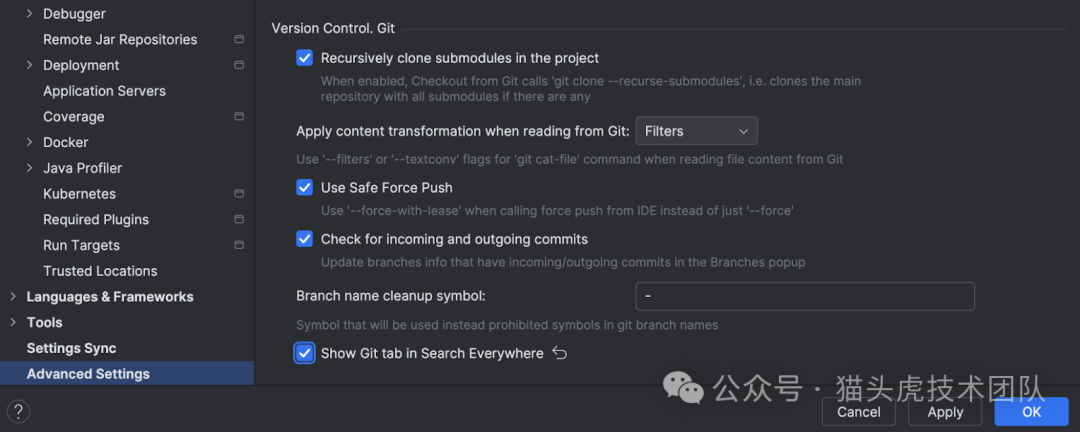Click the project-level icon beside Remote Jar Repositories

click(x=239, y=40)
